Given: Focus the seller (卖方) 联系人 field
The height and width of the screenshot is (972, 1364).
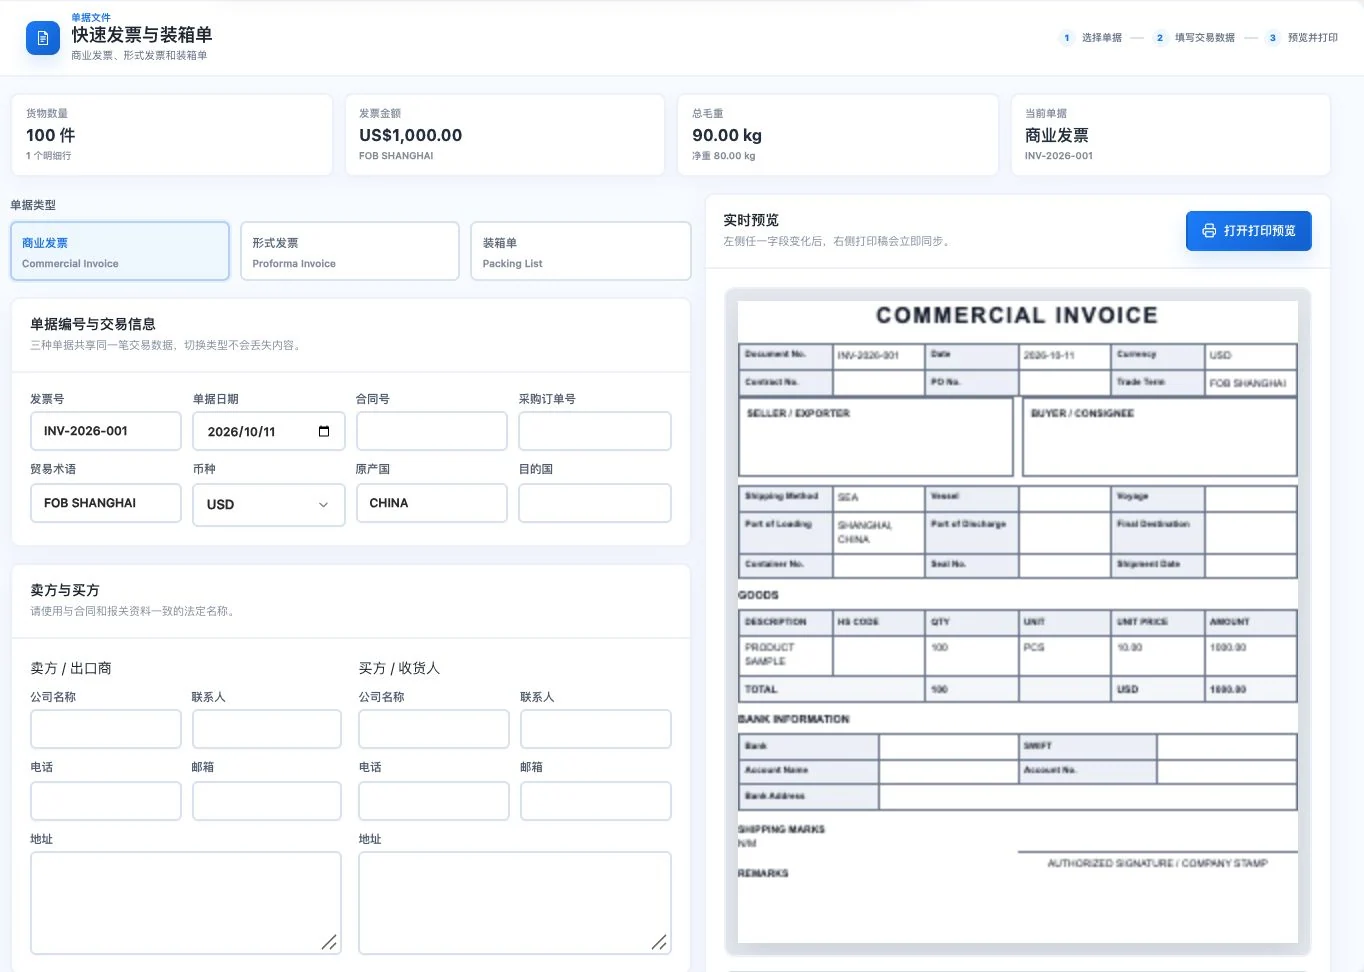Looking at the screenshot, I should 267,729.
